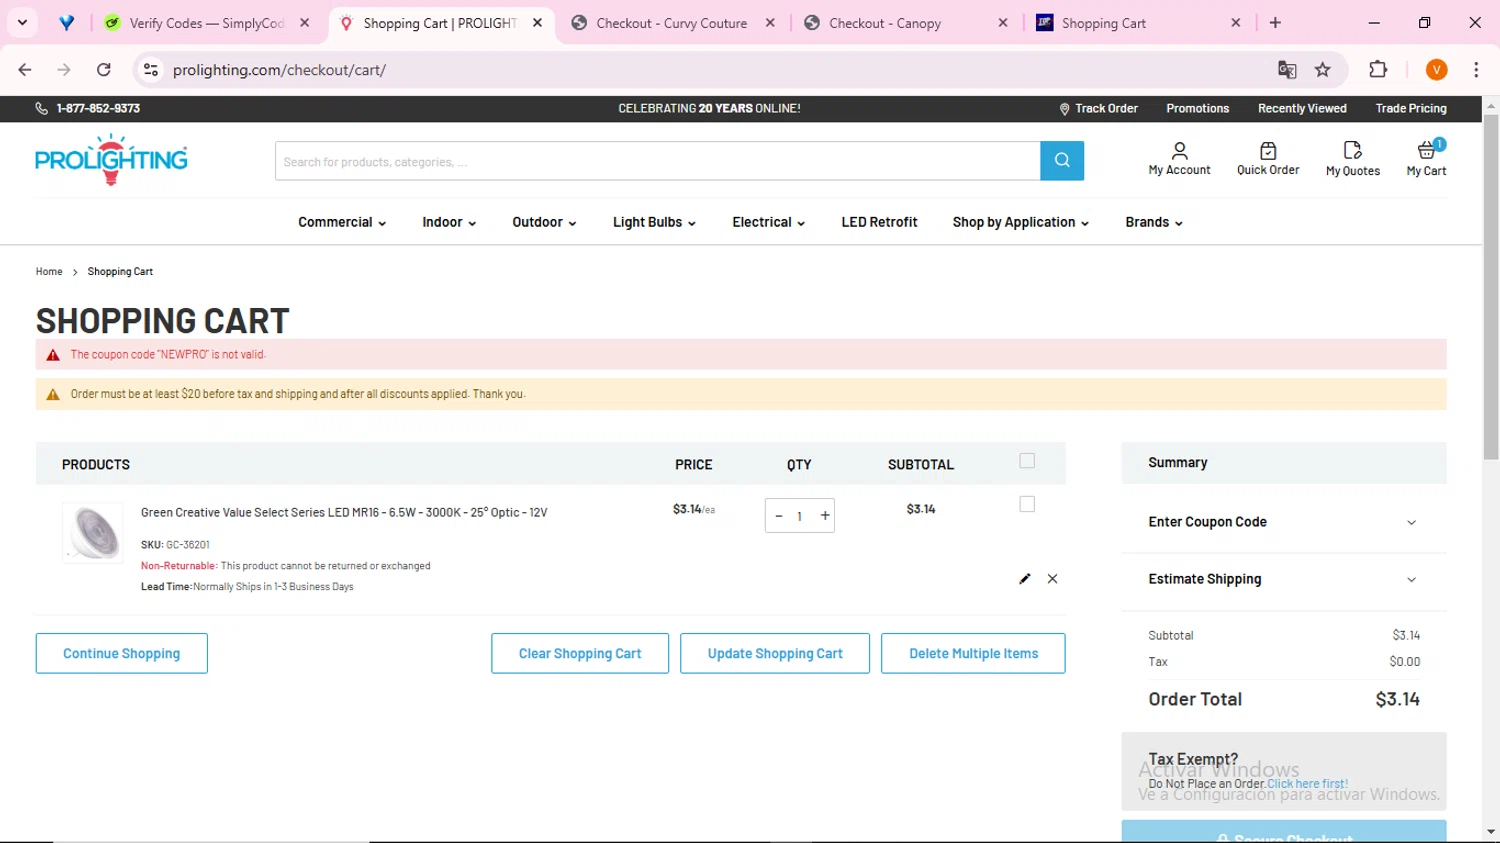This screenshot has height=843, width=1500.
Task: Click browser forward arrow
Action: point(64,69)
